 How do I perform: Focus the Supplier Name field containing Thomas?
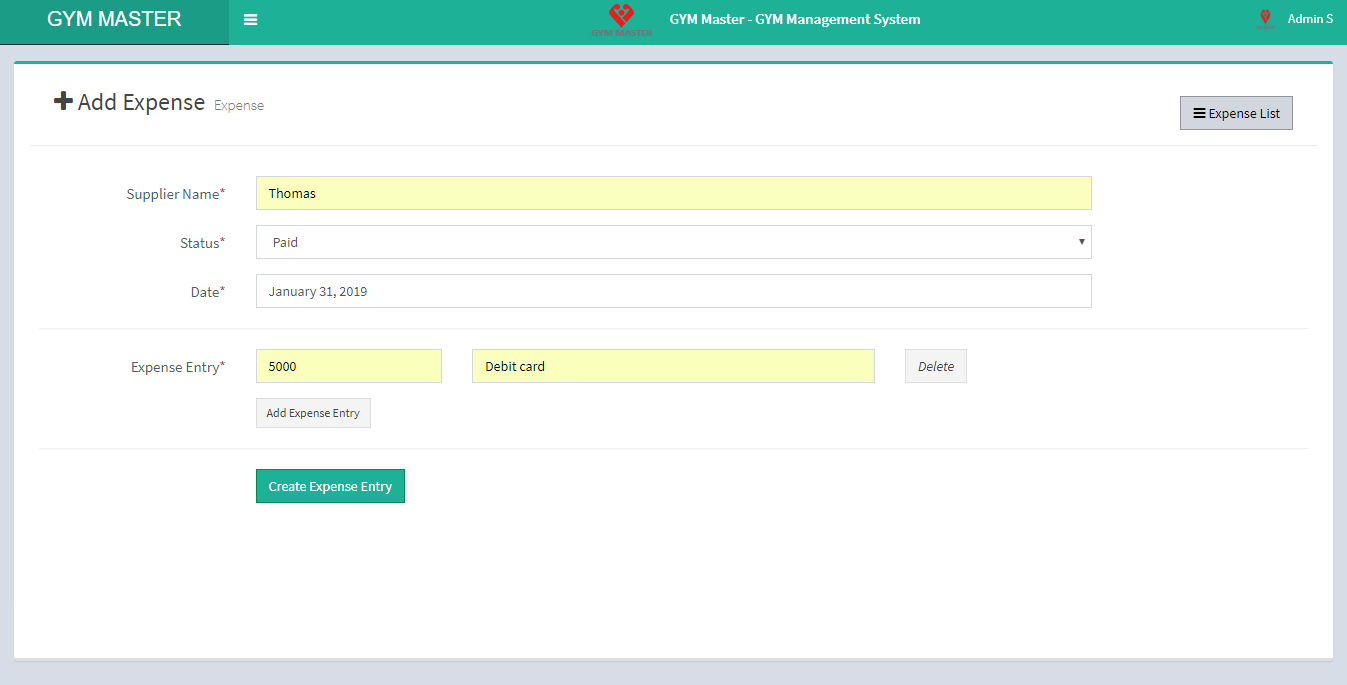click(x=672, y=193)
